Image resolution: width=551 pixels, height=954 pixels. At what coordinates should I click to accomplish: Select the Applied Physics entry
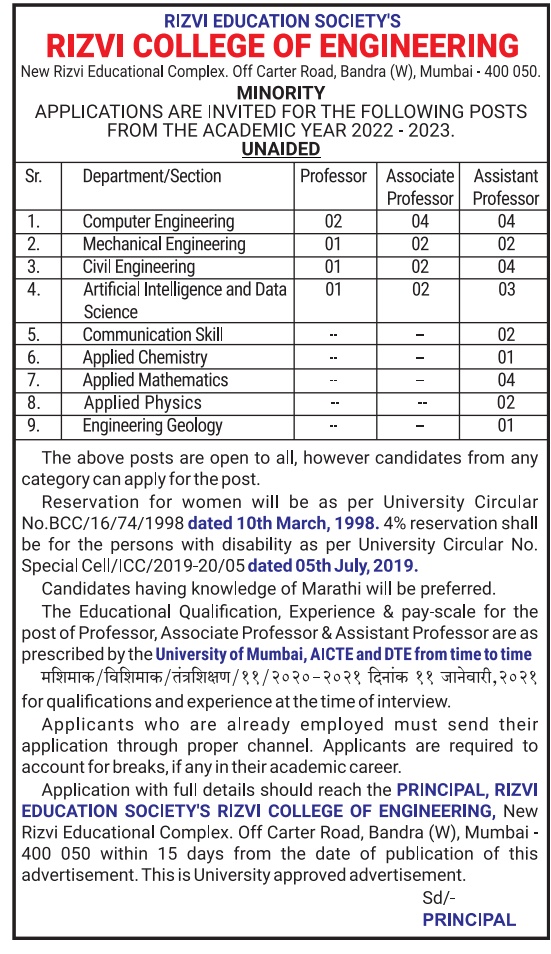[143, 403]
